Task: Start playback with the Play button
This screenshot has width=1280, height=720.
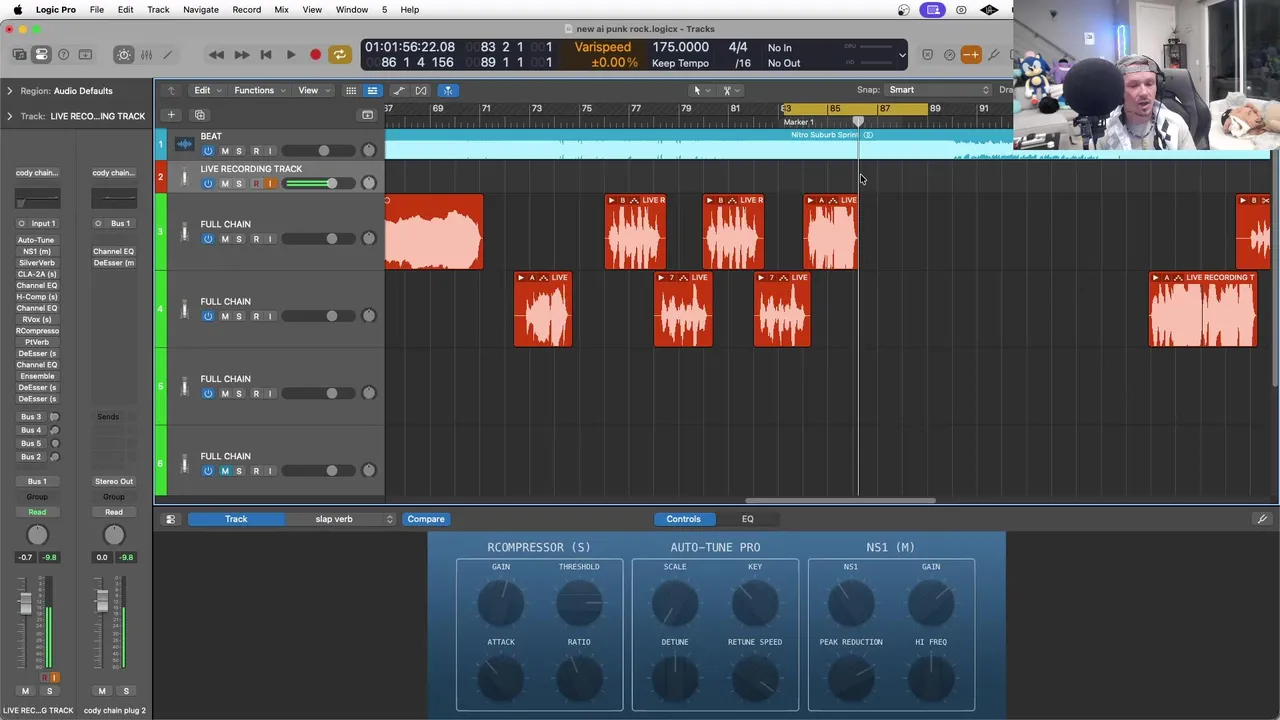Action: pyautogui.click(x=290, y=55)
